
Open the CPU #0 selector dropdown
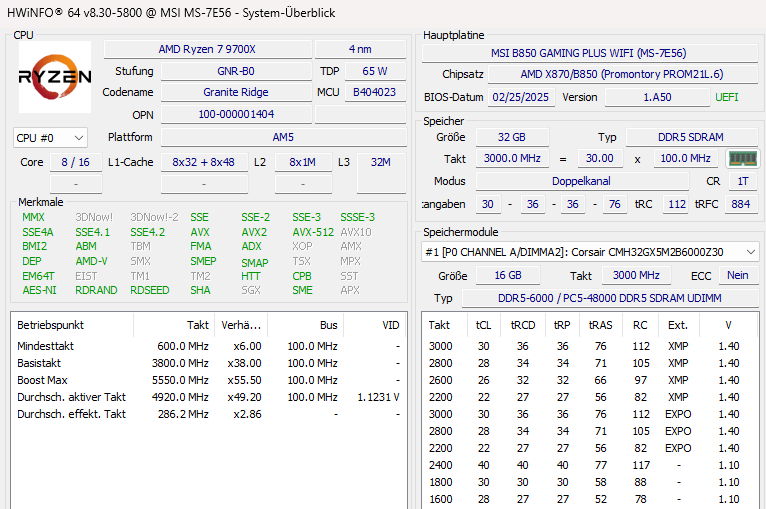tap(50, 138)
